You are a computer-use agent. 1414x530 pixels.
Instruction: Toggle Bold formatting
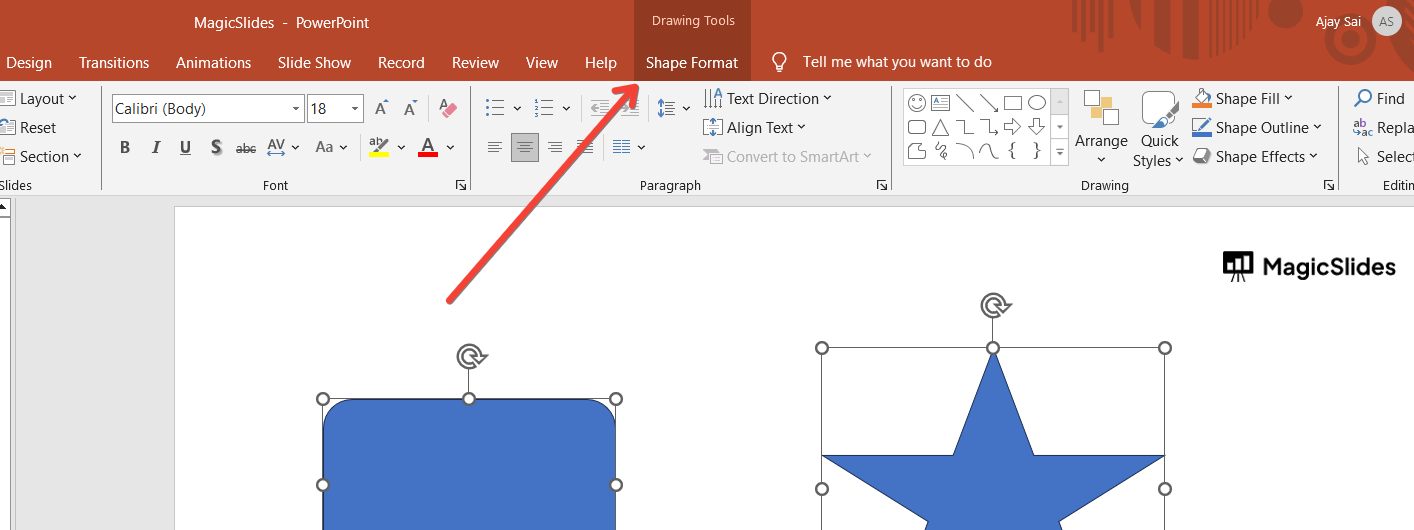125,148
